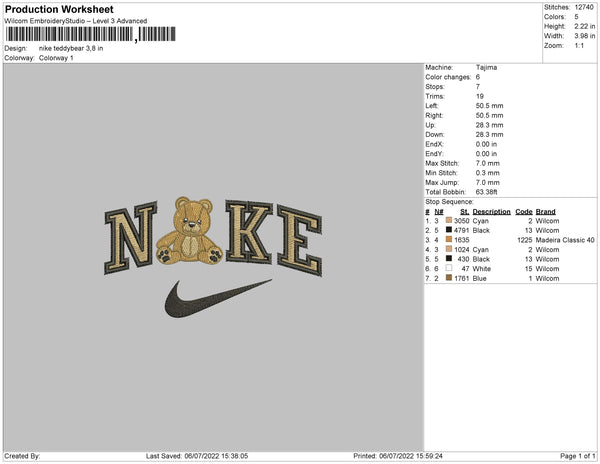The image size is (600, 464).
Task: Click the "Created By:" footer label
Action: click(x=22, y=456)
